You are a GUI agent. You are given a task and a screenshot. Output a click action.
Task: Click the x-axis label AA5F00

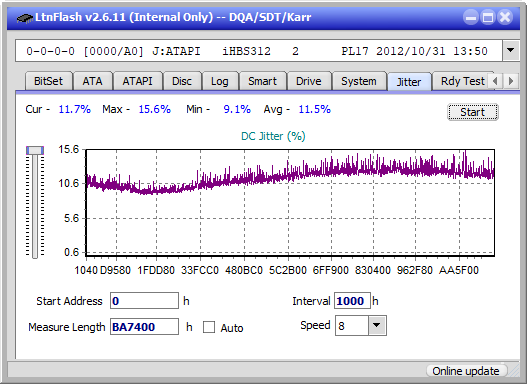pos(459,270)
